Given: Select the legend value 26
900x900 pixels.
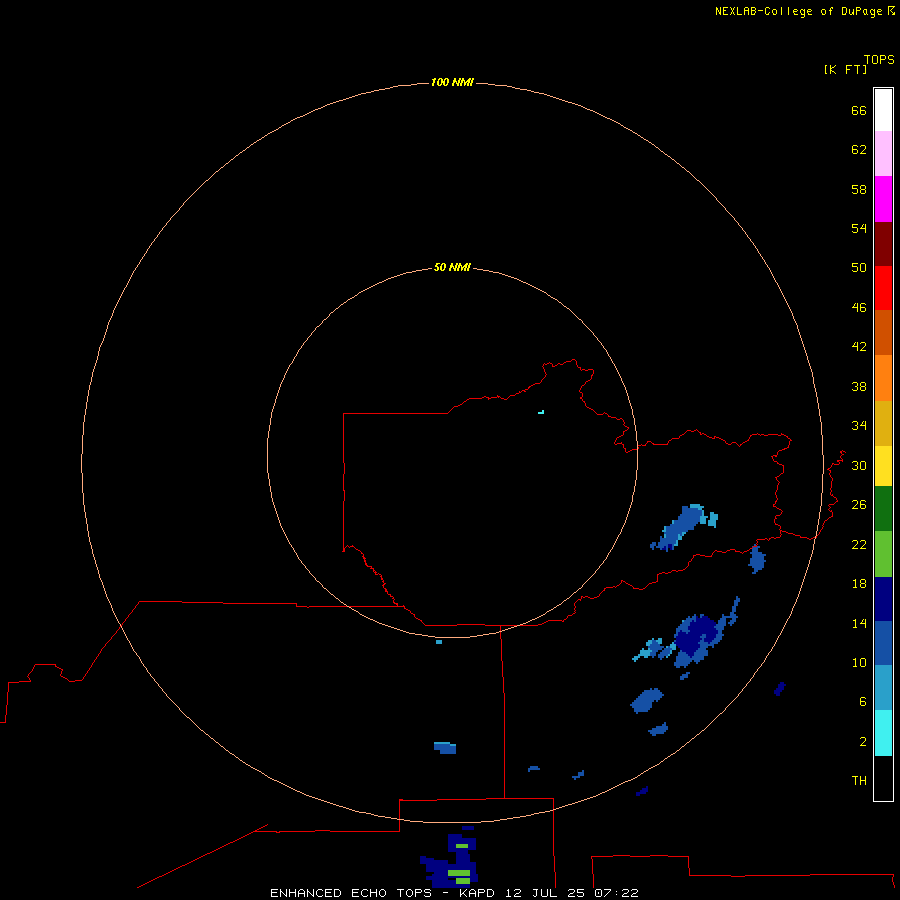Looking at the screenshot, I should tap(859, 505).
